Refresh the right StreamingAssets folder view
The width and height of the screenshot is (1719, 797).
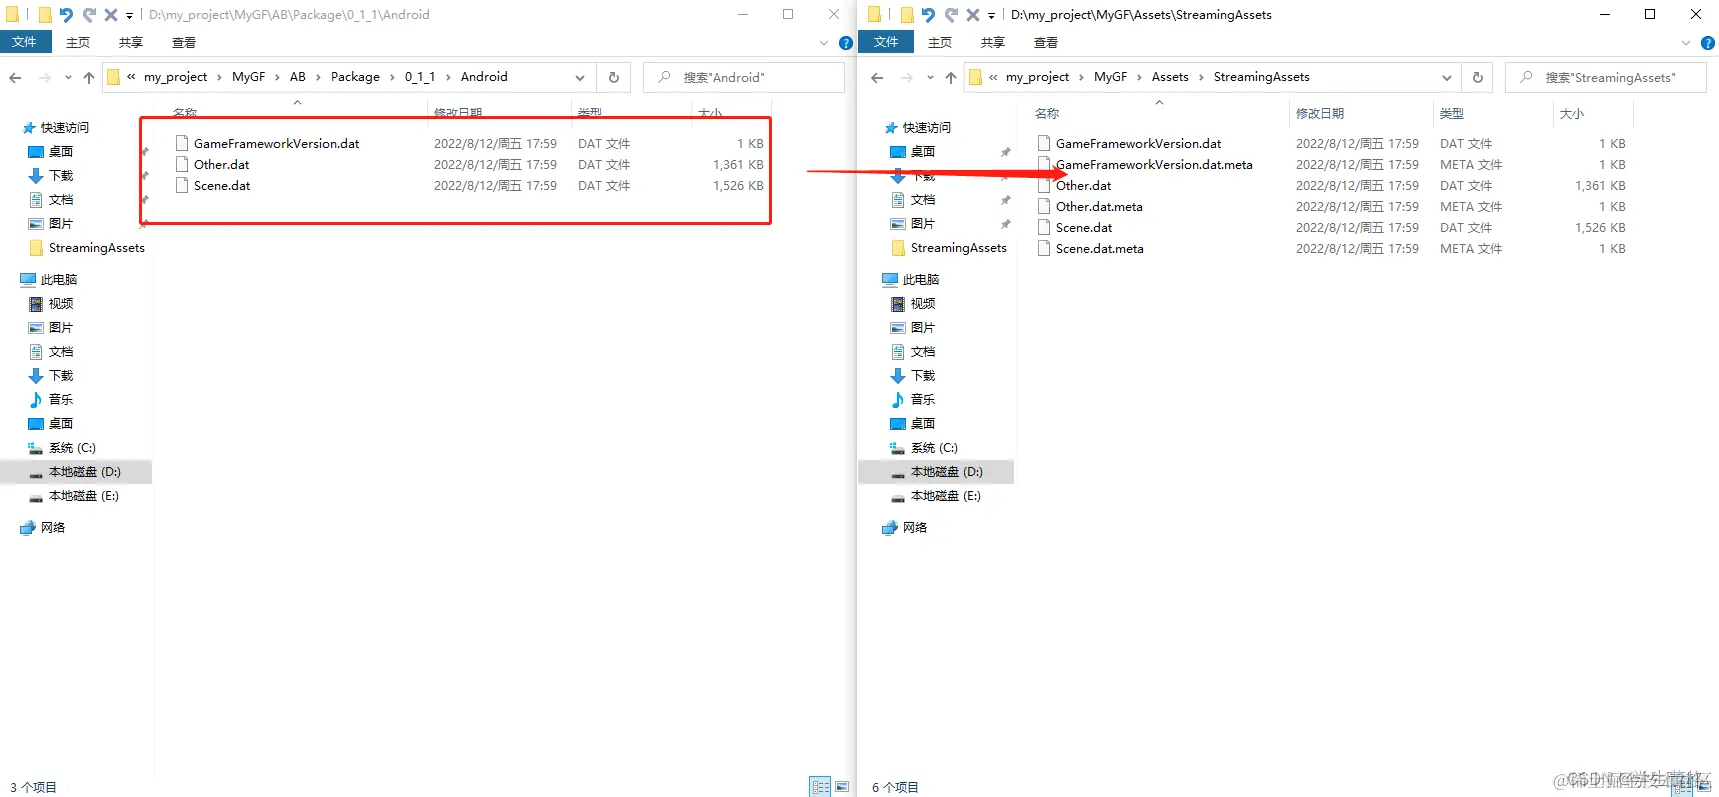pyautogui.click(x=1478, y=77)
